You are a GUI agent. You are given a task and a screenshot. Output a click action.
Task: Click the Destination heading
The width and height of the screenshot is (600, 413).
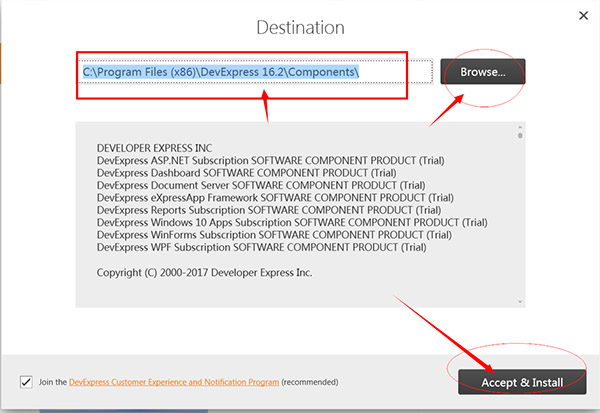(300, 28)
